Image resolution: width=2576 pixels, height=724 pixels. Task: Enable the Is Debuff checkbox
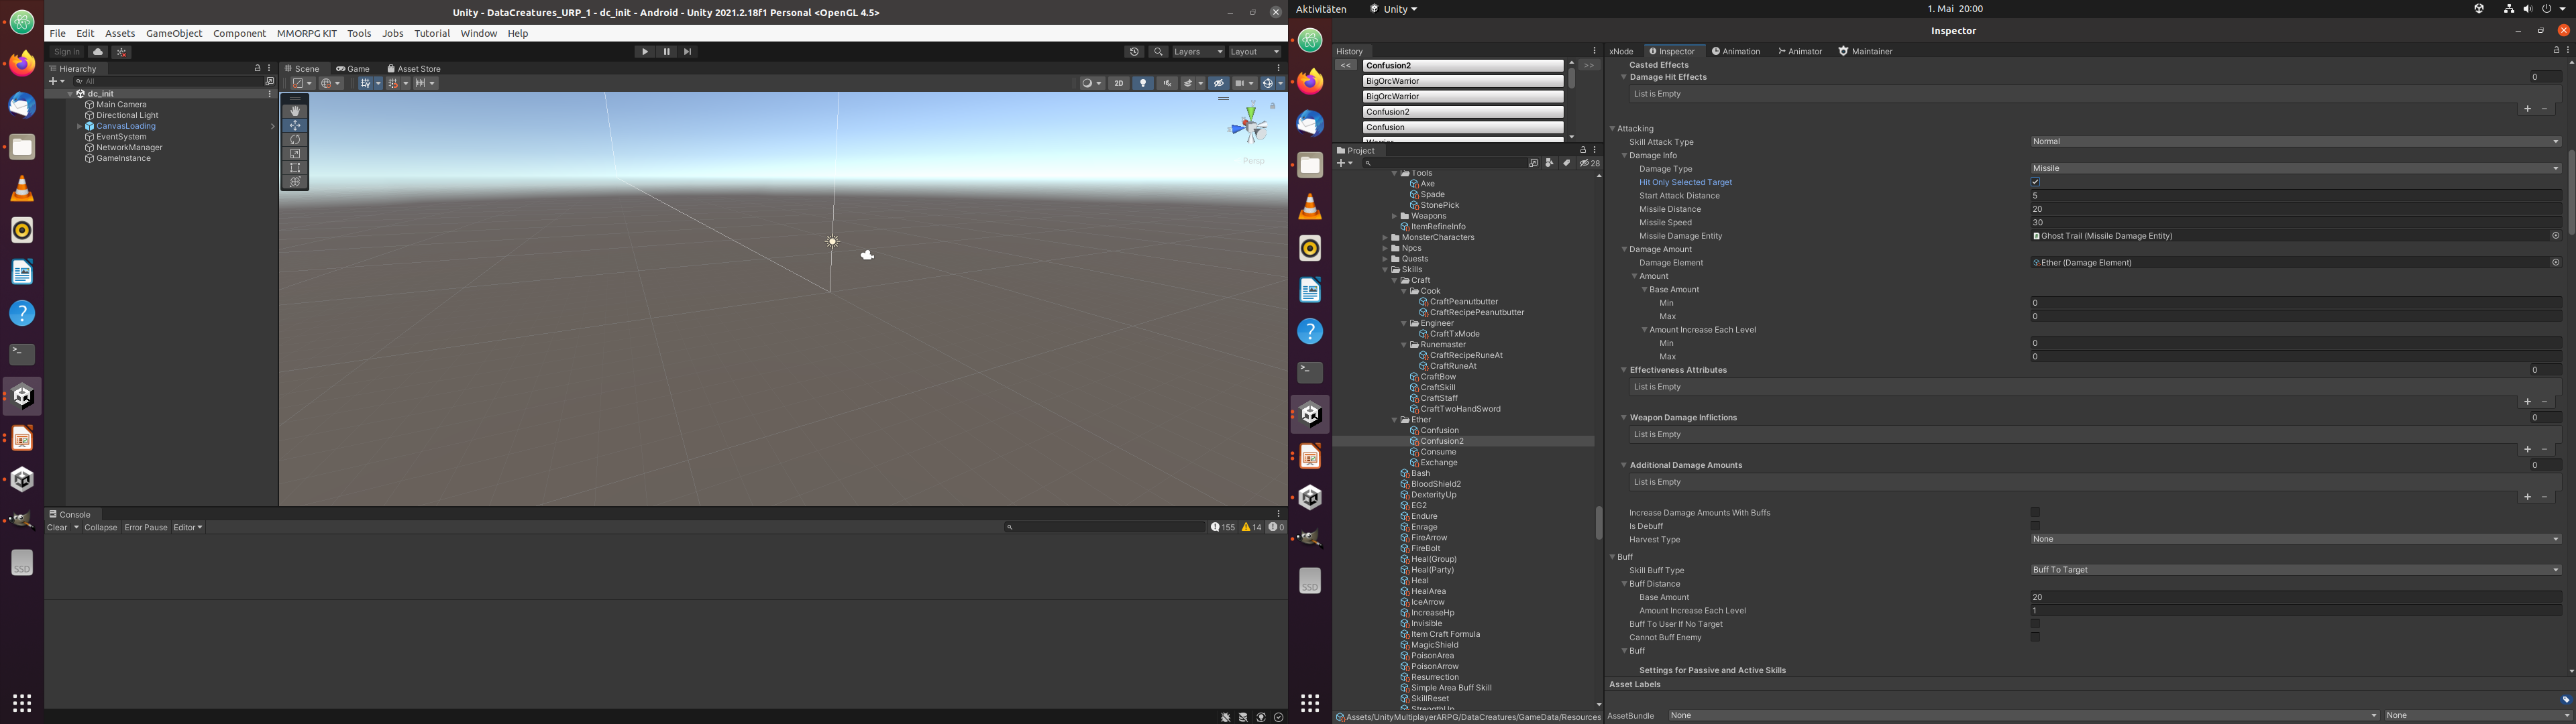pos(2036,525)
